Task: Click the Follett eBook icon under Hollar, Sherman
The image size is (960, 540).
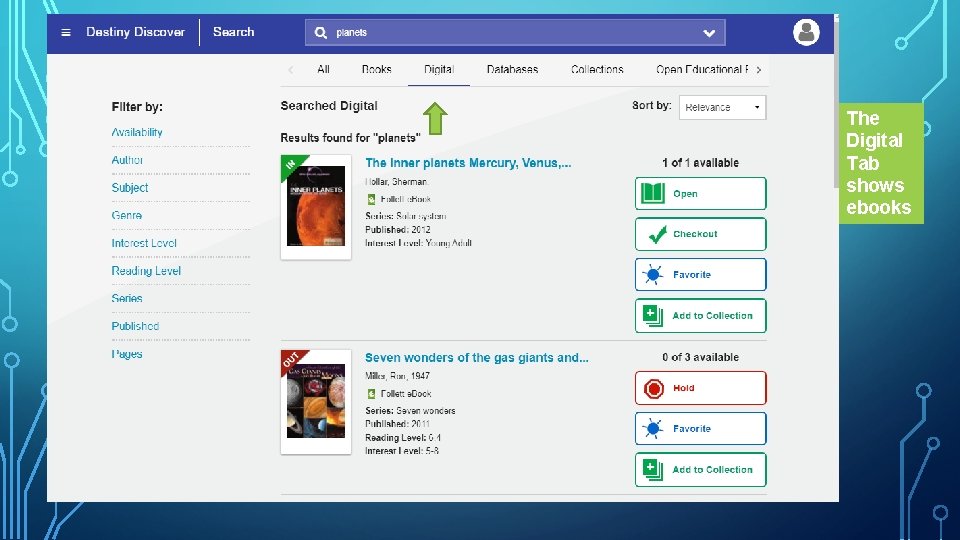Action: click(371, 200)
